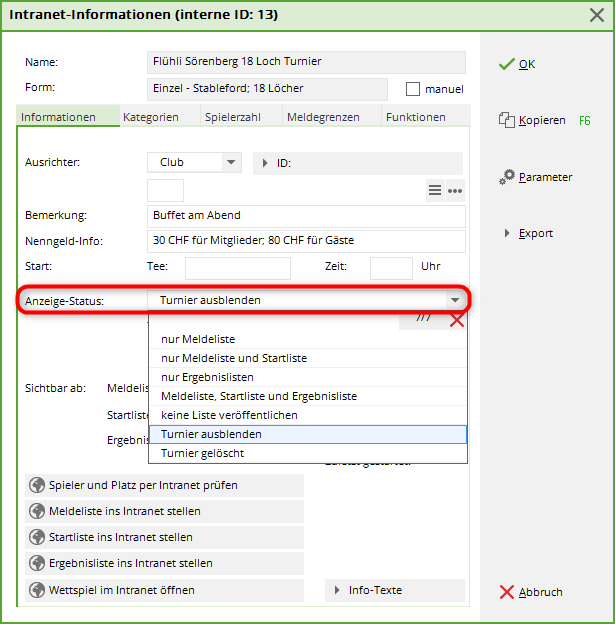The width and height of the screenshot is (615, 624).
Task: Edit the Nenngeld-Info field
Action: [x=306, y=241]
